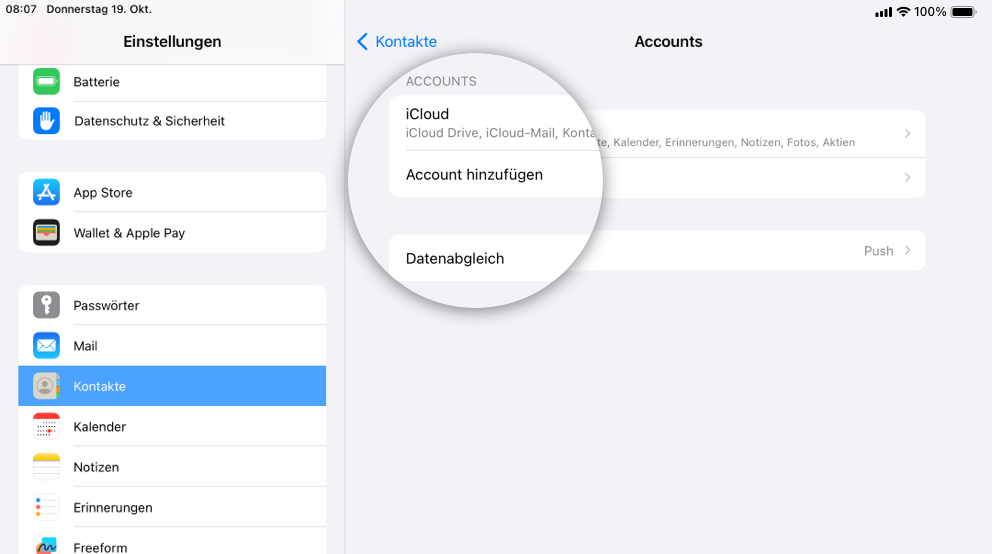Image resolution: width=992 pixels, height=554 pixels.
Task: Tap the Wi-Fi status icon
Action: click(x=903, y=11)
